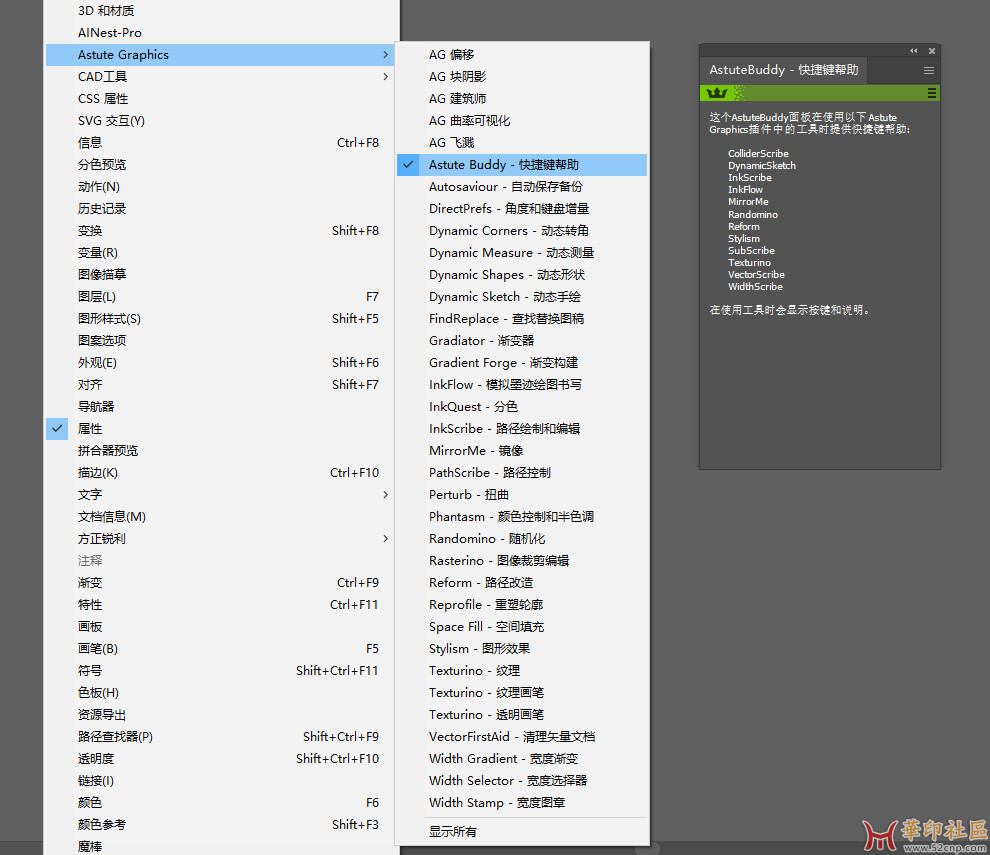Expand the 方正锐利 submenu
Viewport: 990px width, 855px height.
220,539
